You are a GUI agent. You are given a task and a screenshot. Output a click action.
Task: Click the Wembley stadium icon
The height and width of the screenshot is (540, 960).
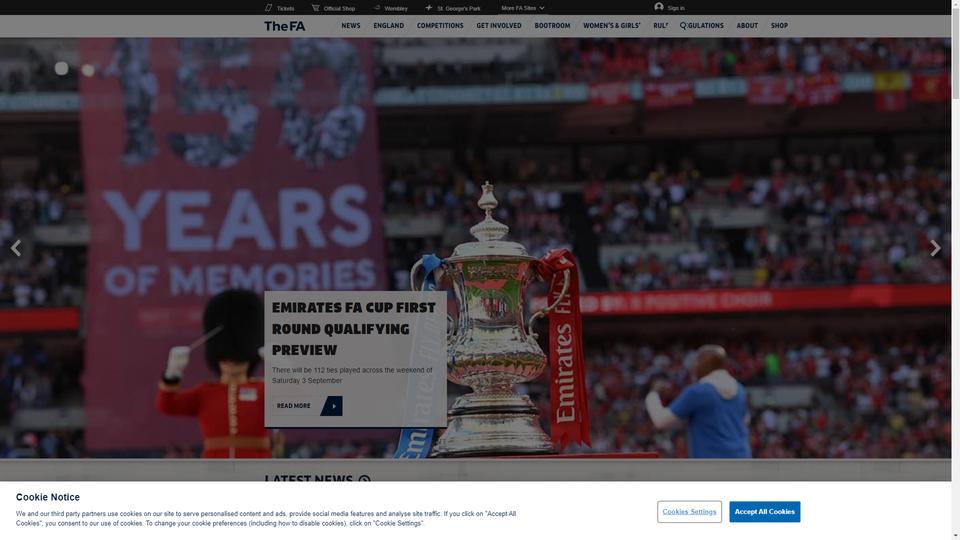click(377, 8)
